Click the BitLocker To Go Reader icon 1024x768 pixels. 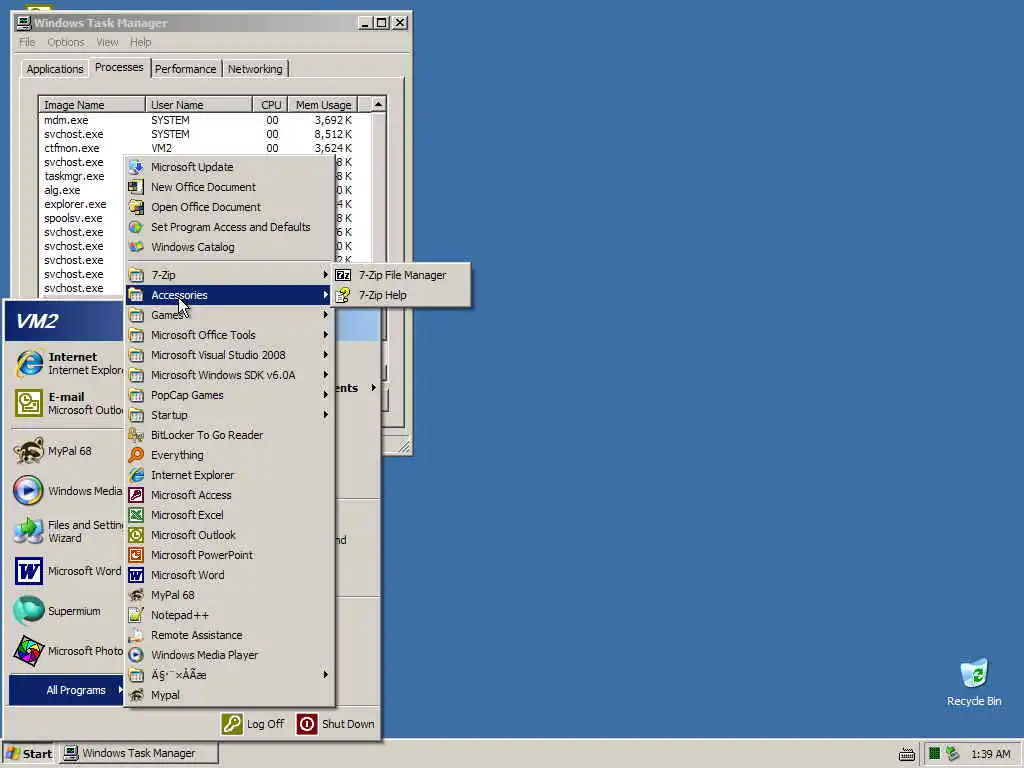coord(136,435)
